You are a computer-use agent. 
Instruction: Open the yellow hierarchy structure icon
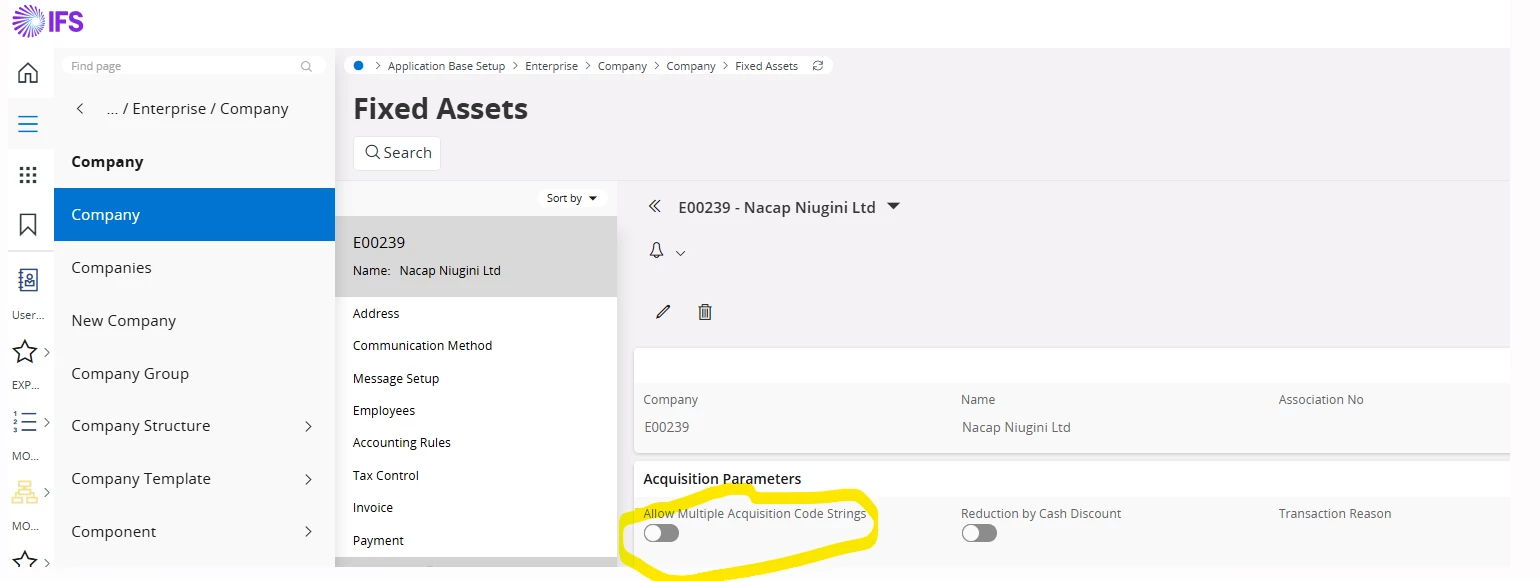click(25, 492)
